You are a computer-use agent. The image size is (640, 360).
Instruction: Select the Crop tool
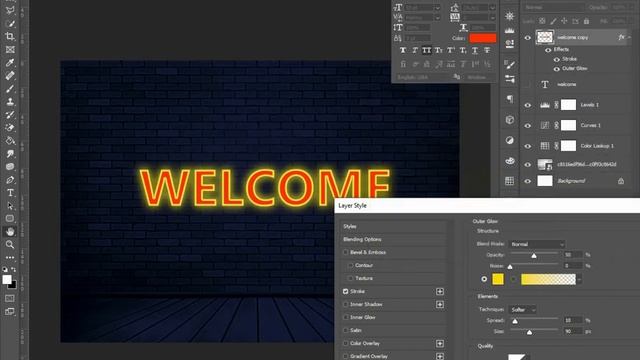[x=10, y=36]
